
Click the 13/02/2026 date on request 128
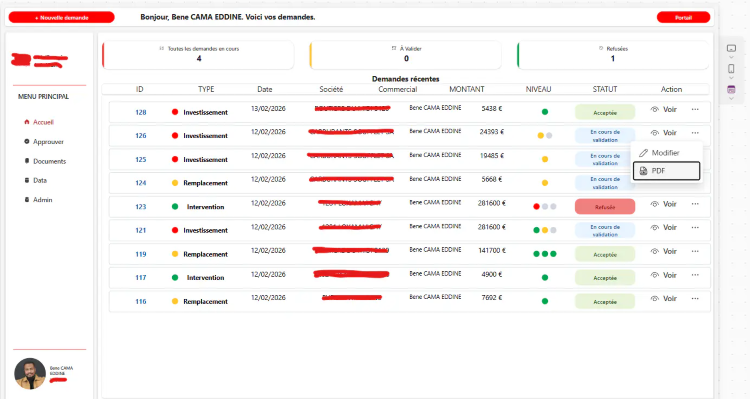tap(268, 109)
